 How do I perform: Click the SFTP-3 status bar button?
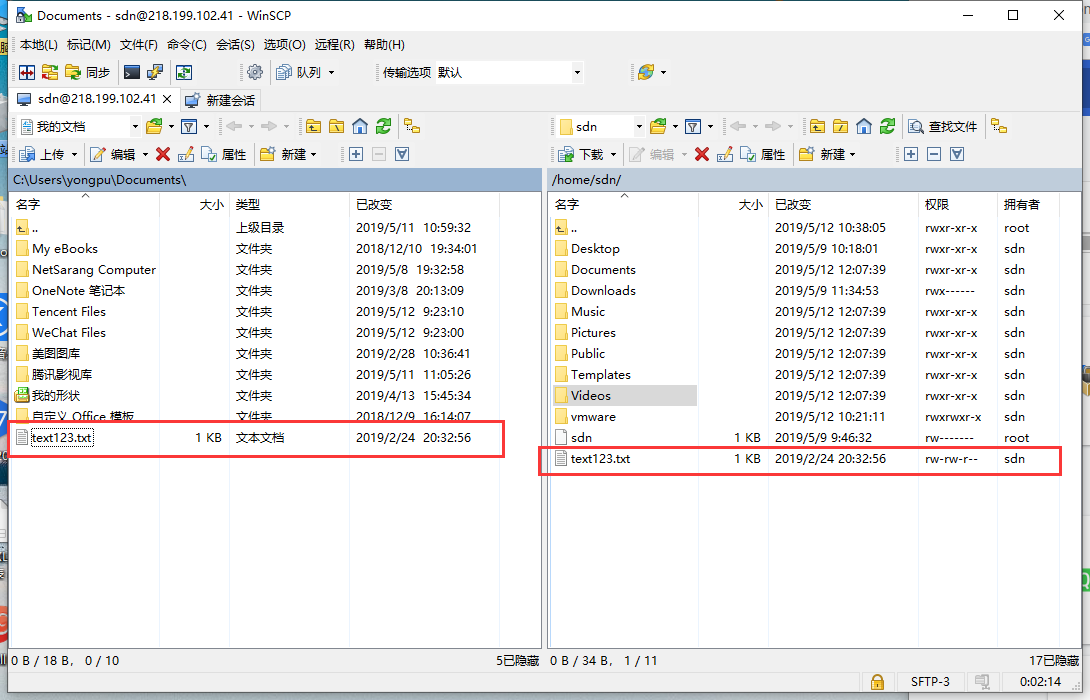930,681
